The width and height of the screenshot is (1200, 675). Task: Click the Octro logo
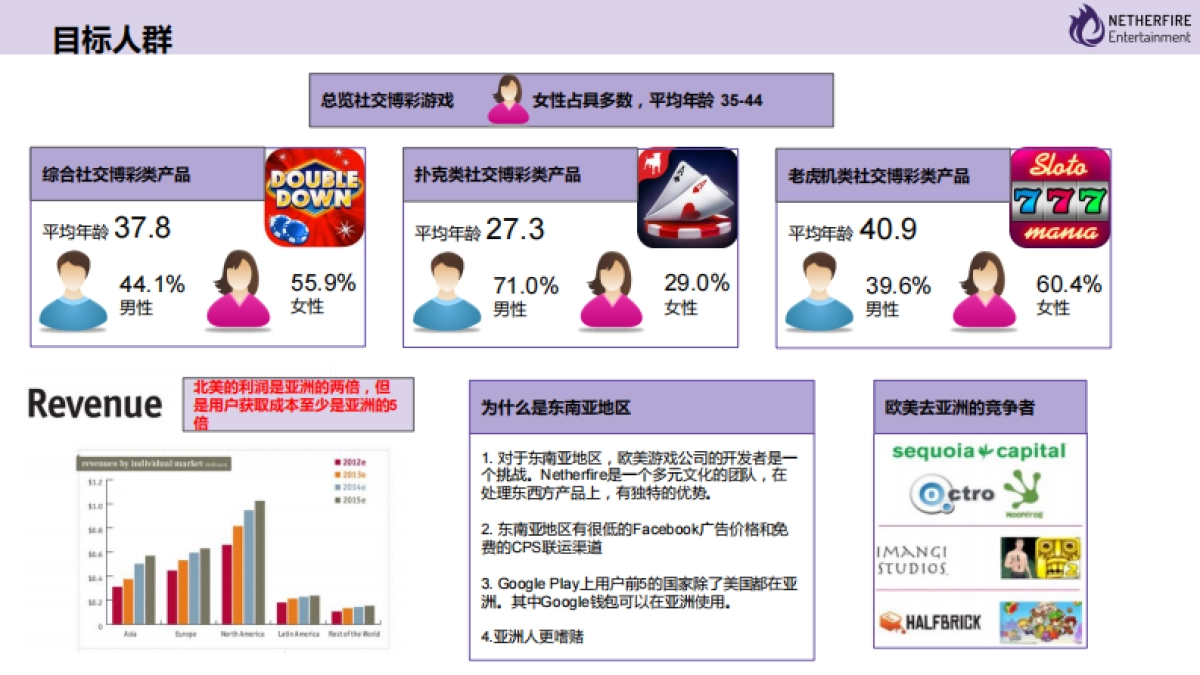point(951,494)
